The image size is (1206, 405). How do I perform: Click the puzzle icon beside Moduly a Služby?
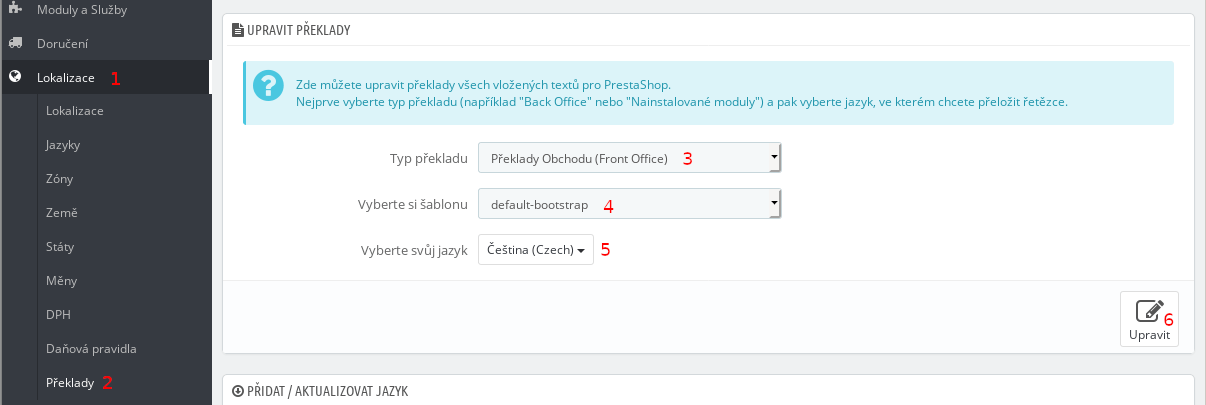tap(15, 9)
